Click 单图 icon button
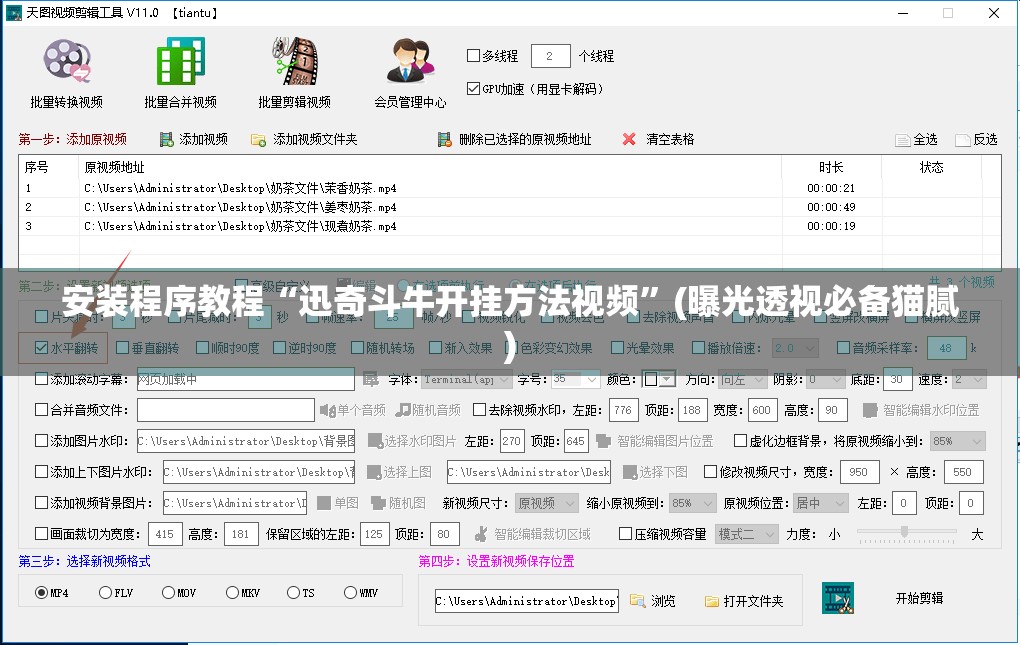The height and width of the screenshot is (645, 1020). click(x=324, y=503)
